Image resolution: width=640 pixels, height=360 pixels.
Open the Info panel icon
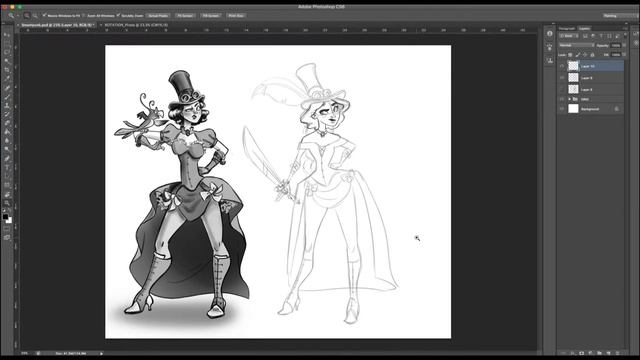(550, 33)
